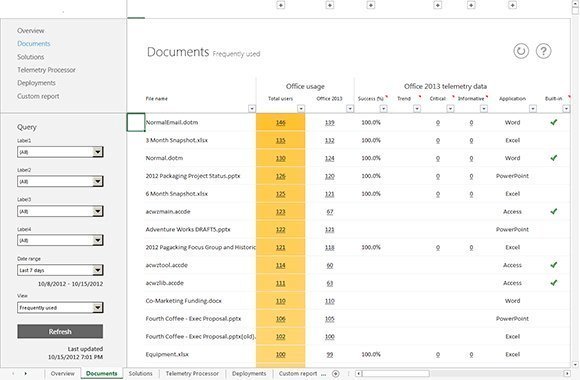580x380 pixels.
Task: Click Total users value 146 for NormalEmail.dotm
Action: point(281,122)
